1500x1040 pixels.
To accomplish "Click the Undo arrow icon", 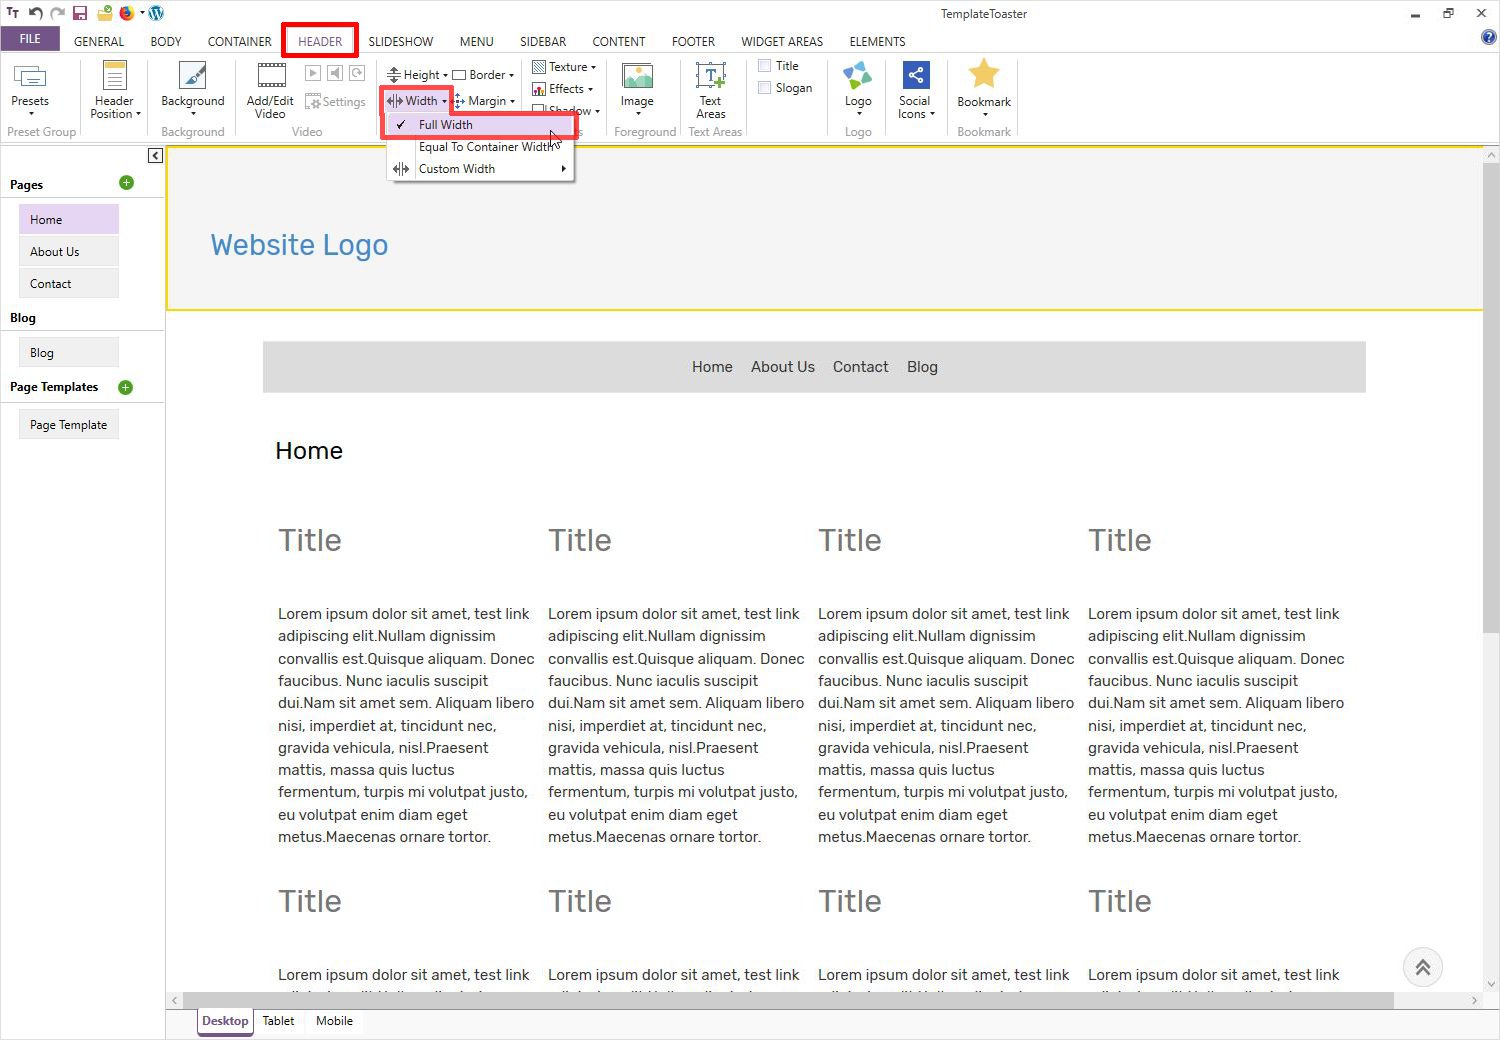I will click(x=35, y=13).
